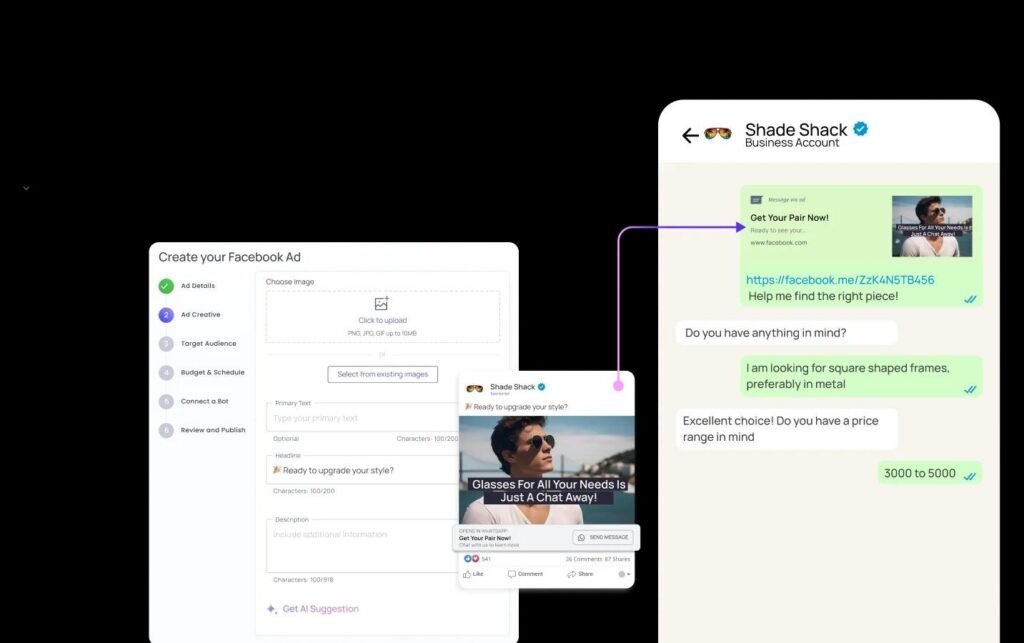The width and height of the screenshot is (1024, 643).
Task: Click the Share button on the Facebook post
Action: [580, 574]
